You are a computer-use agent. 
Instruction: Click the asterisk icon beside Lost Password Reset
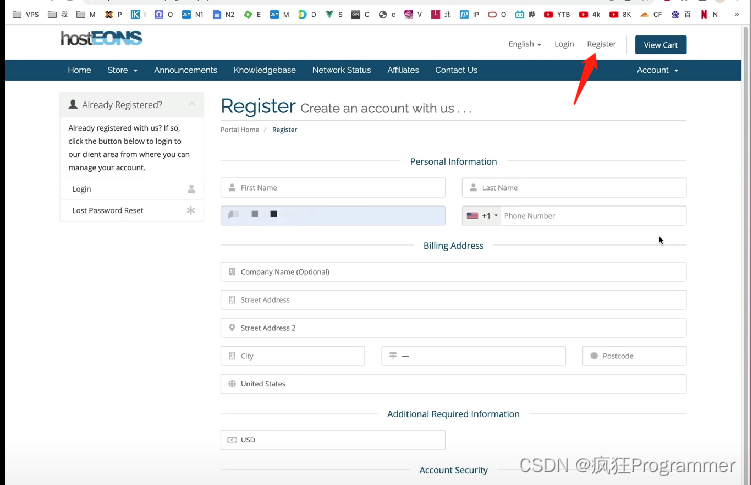pos(191,211)
